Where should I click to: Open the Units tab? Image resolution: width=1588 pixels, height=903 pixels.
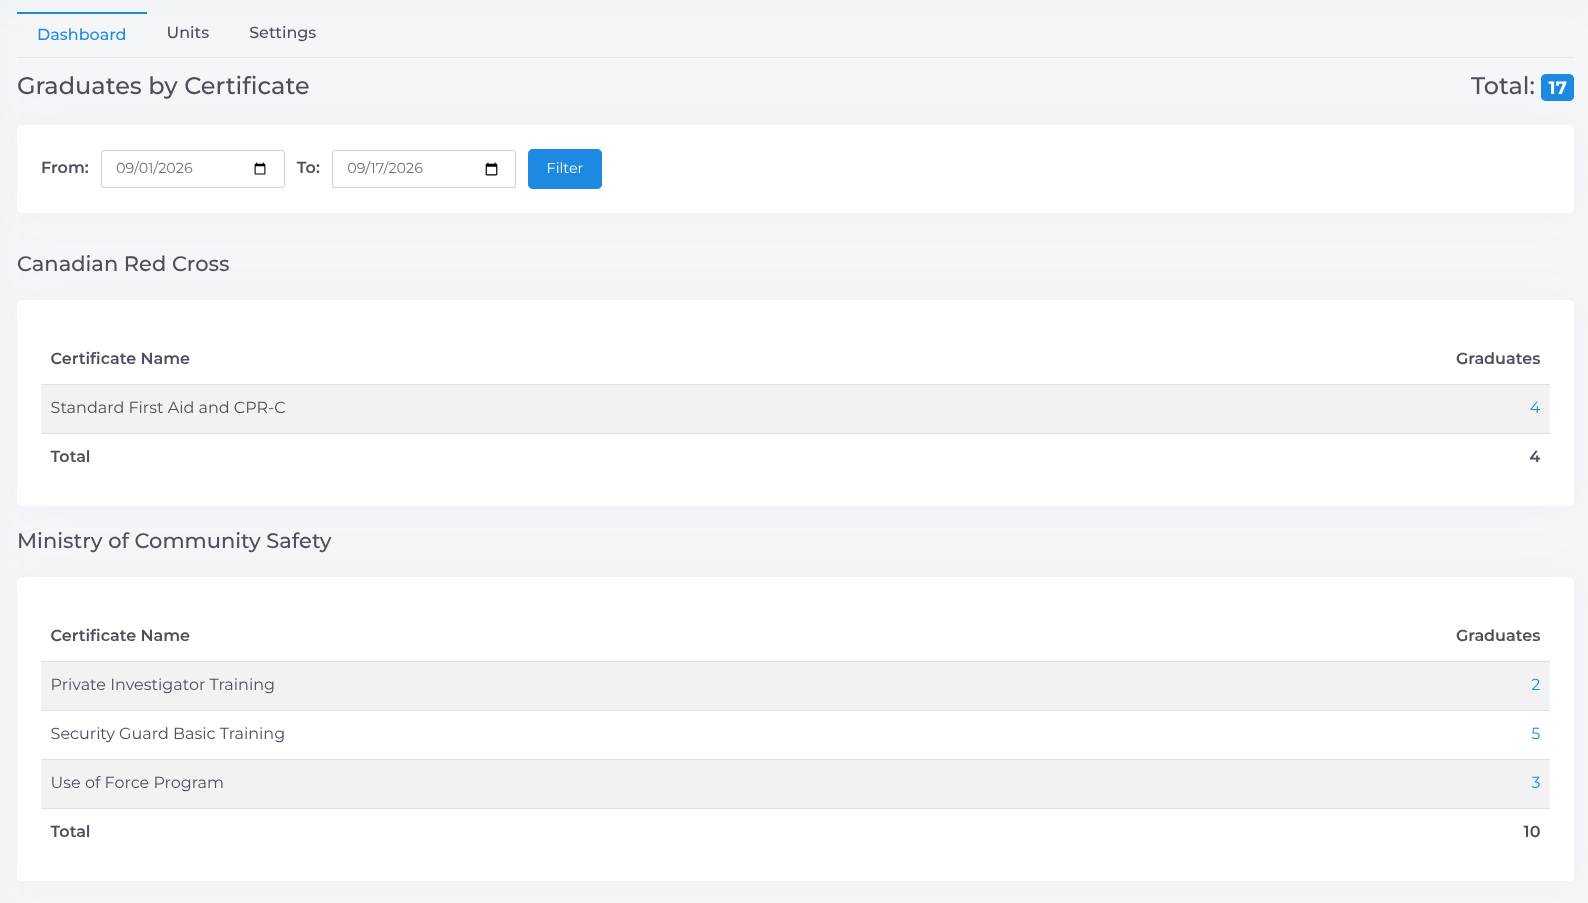tap(188, 33)
